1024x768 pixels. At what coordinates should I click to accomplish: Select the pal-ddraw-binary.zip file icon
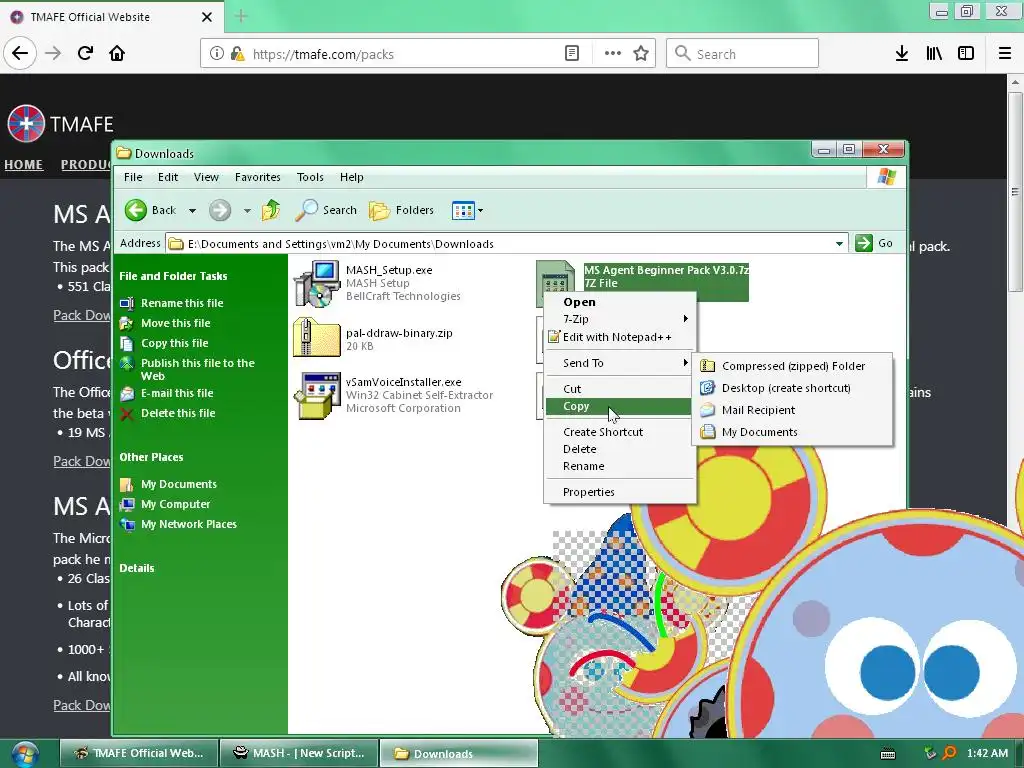tap(317, 337)
